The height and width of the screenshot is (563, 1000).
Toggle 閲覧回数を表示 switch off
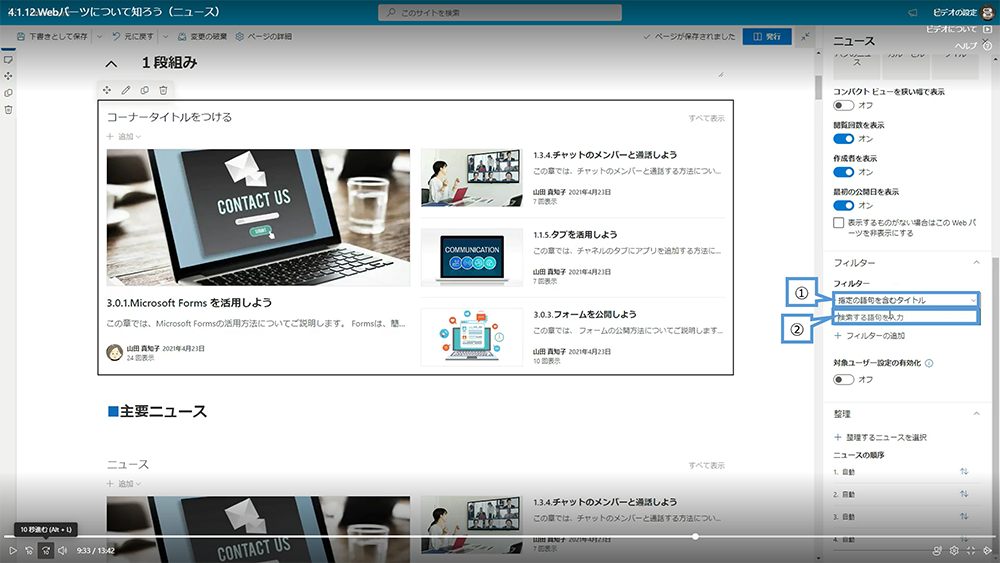(x=843, y=138)
